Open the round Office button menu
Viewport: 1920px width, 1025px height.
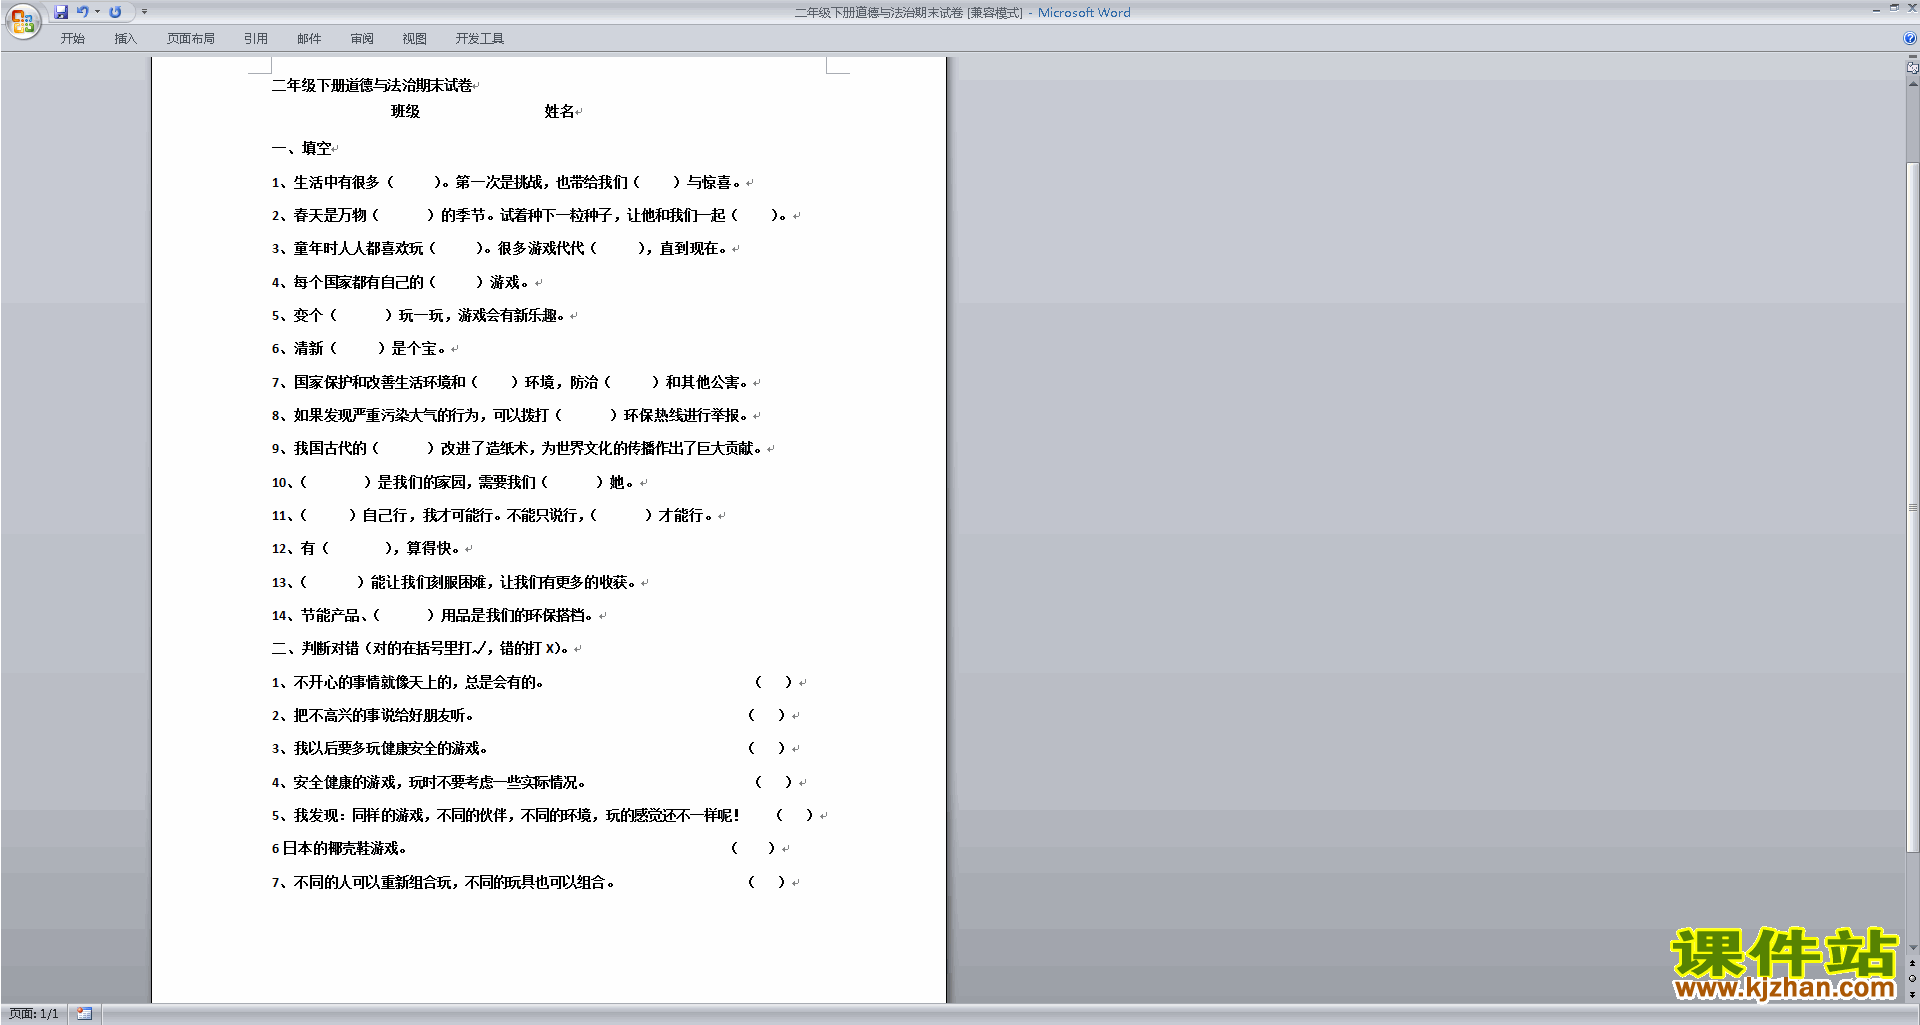pyautogui.click(x=23, y=21)
